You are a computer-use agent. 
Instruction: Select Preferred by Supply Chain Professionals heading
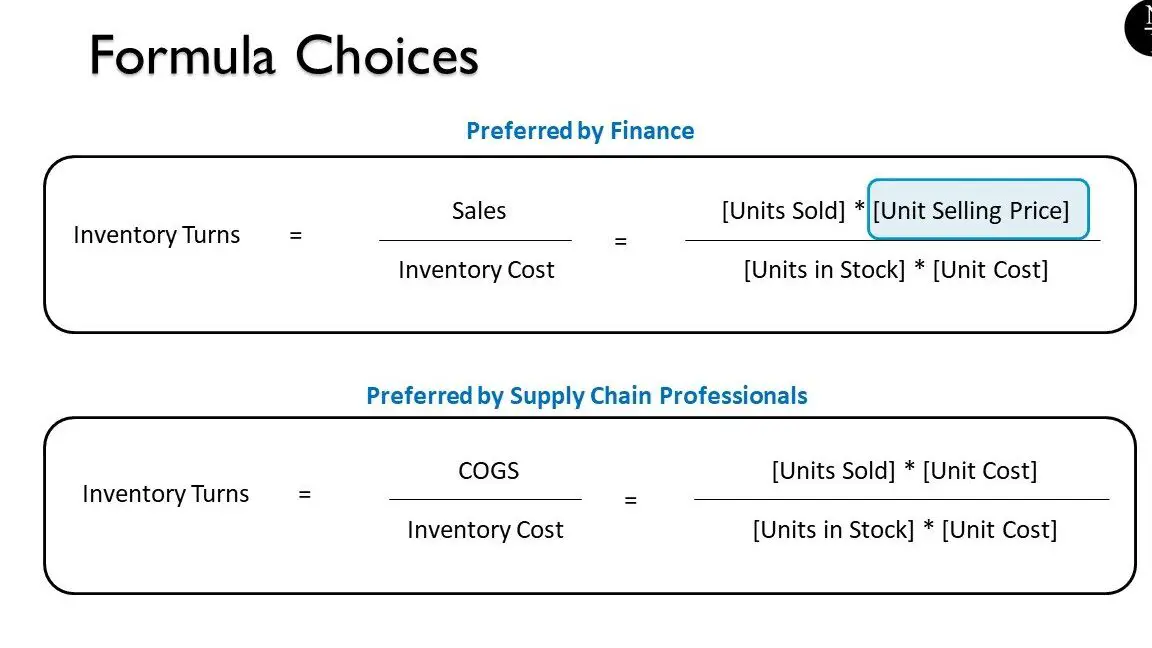tap(586, 396)
